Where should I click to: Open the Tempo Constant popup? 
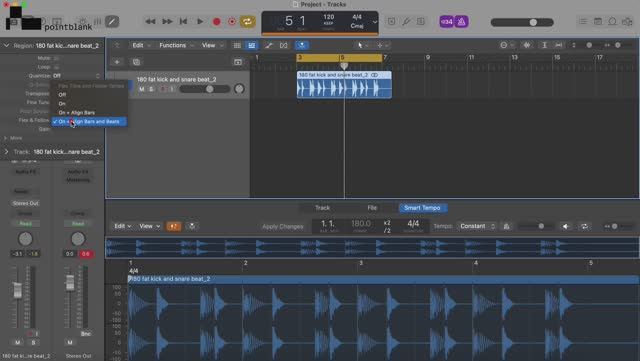coord(478,226)
